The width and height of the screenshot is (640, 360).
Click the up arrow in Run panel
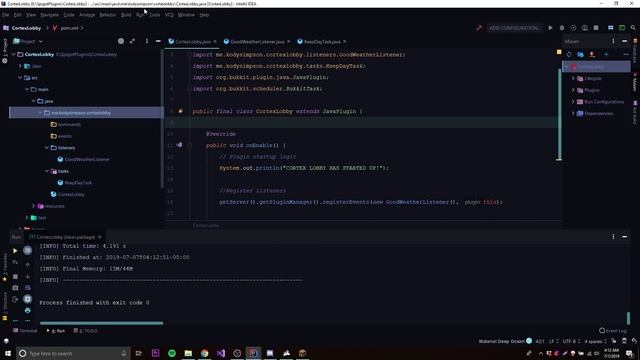pos(27,265)
